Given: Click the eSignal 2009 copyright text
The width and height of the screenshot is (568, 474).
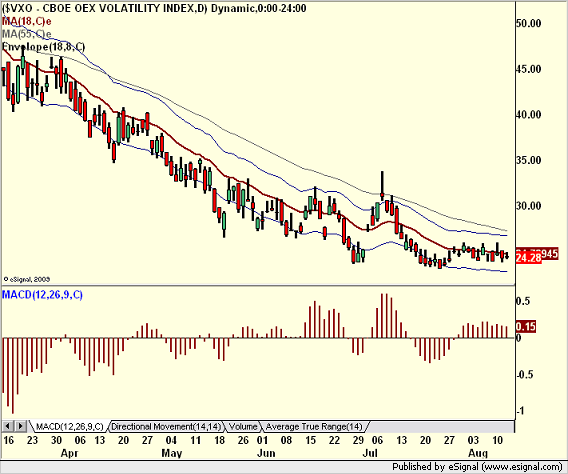Looking at the screenshot, I should click(x=26, y=279).
